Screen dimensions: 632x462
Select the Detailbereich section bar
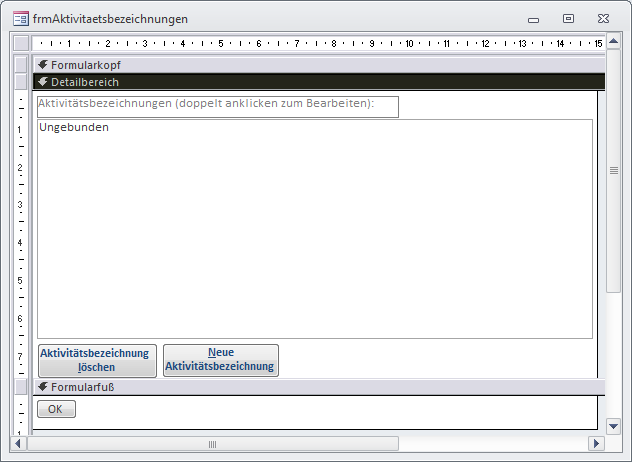(x=300, y=82)
